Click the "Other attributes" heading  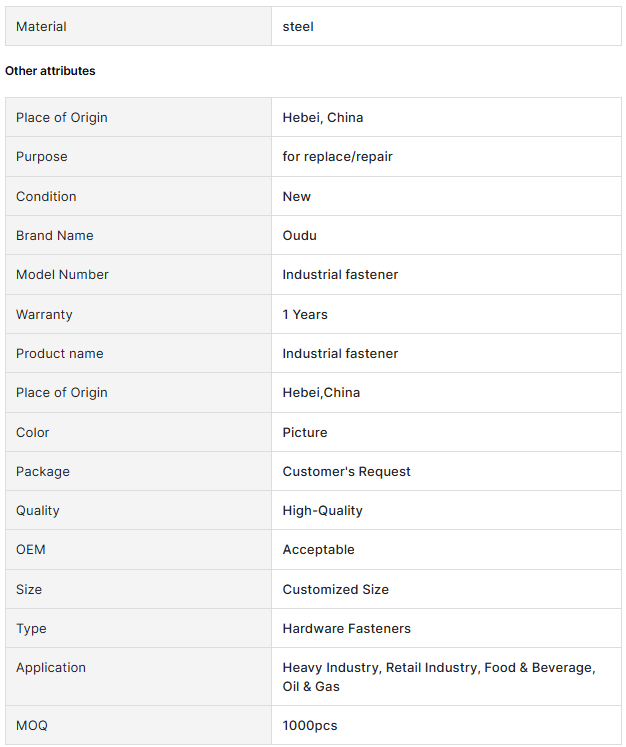[50, 71]
